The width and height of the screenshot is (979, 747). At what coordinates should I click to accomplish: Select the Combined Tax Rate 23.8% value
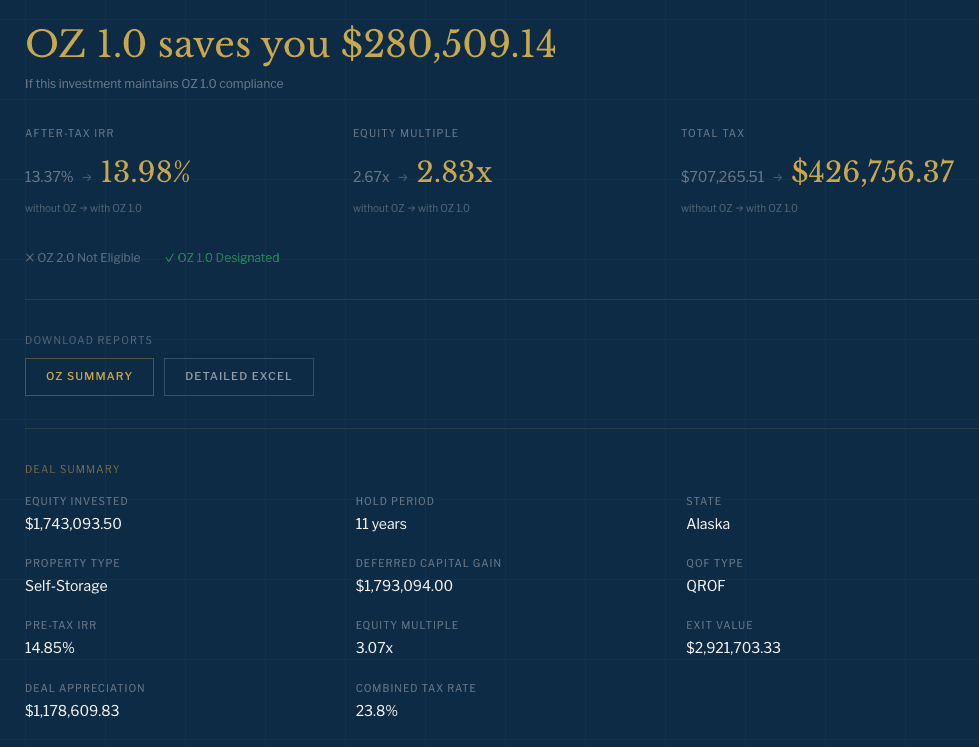coord(377,711)
